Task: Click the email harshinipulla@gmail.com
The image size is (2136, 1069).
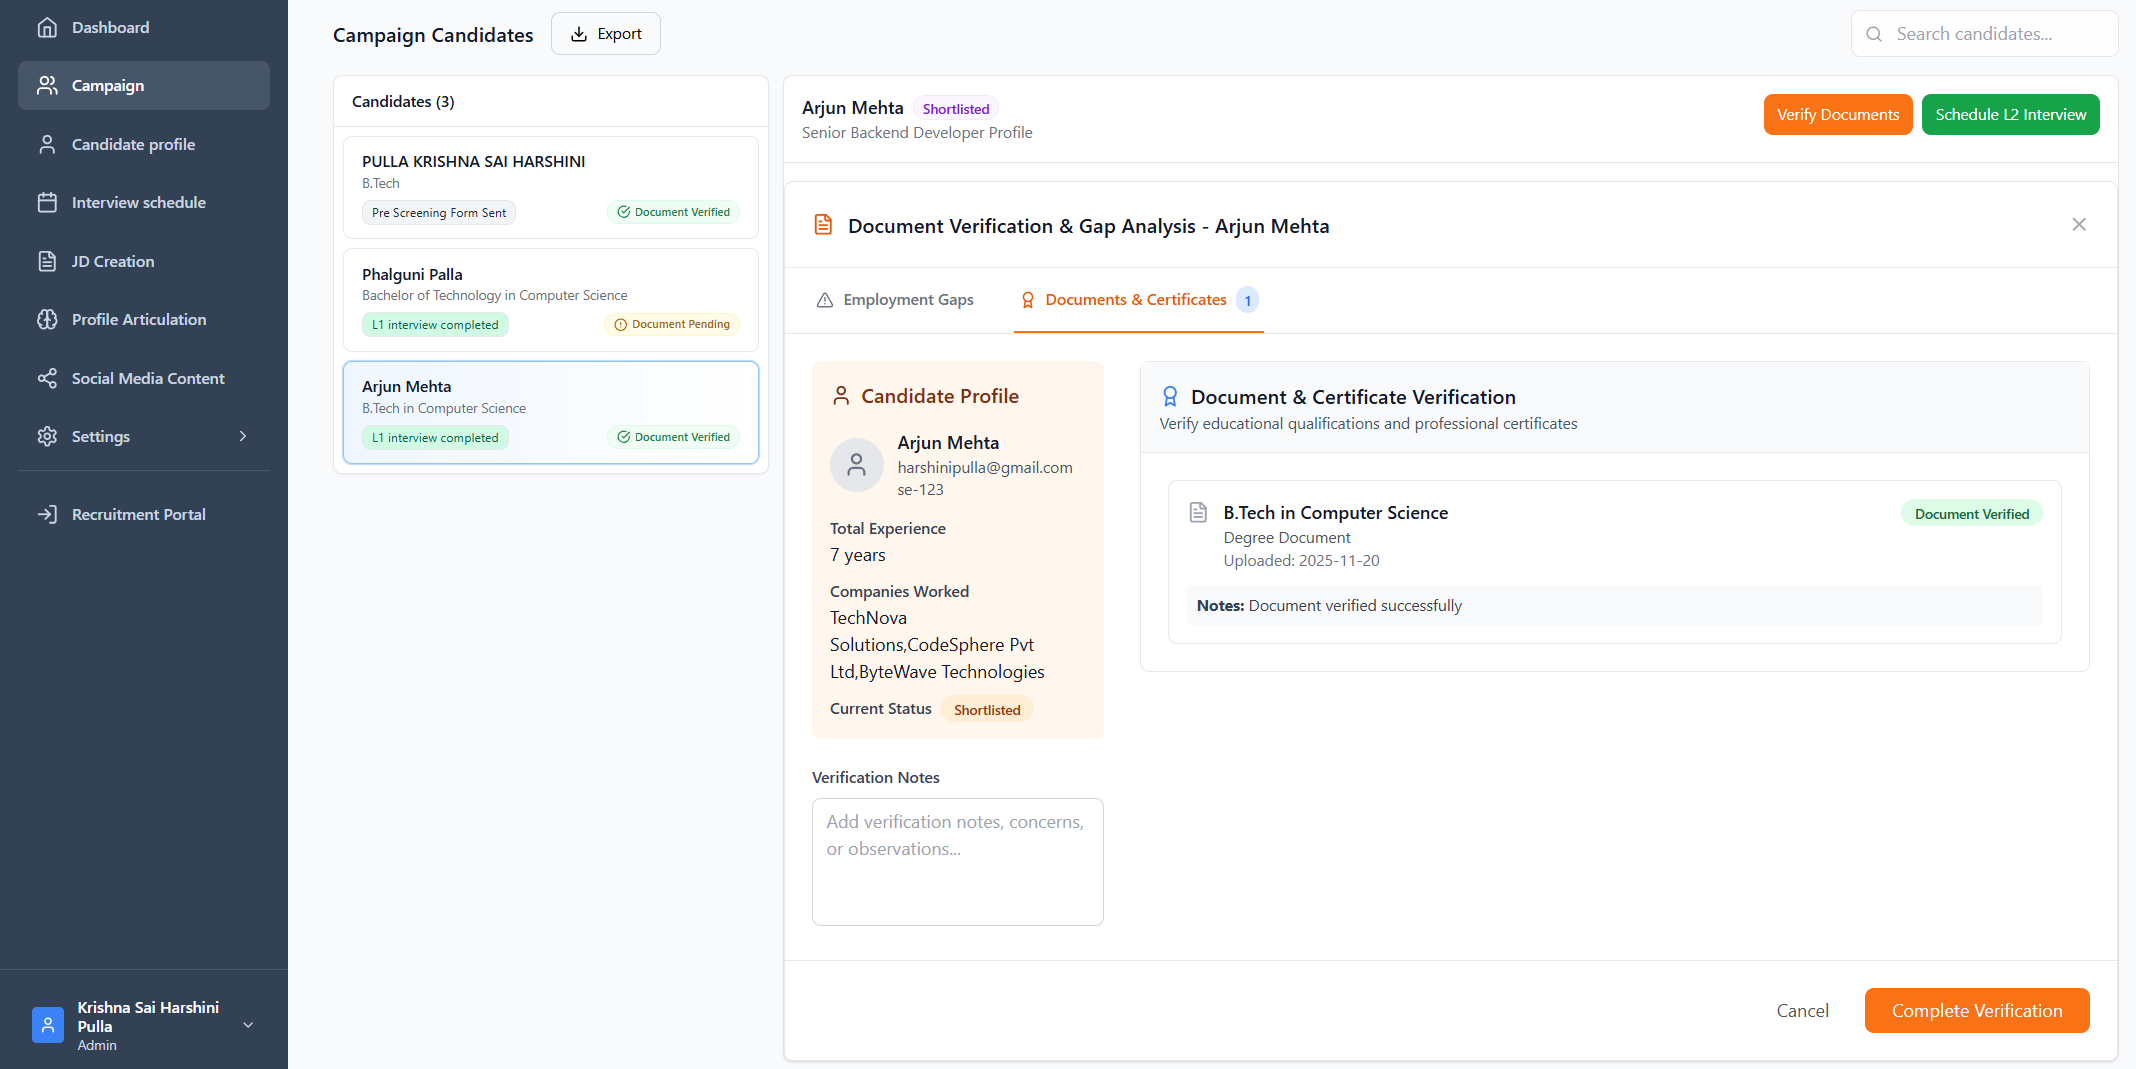Action: click(985, 467)
